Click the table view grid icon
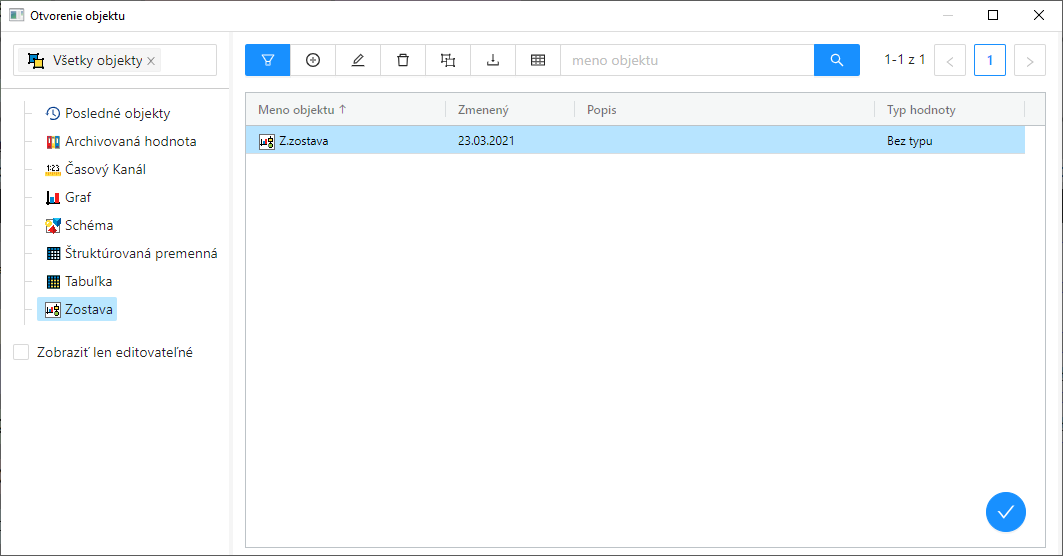Screen dimensions: 1063x556 (538, 60)
